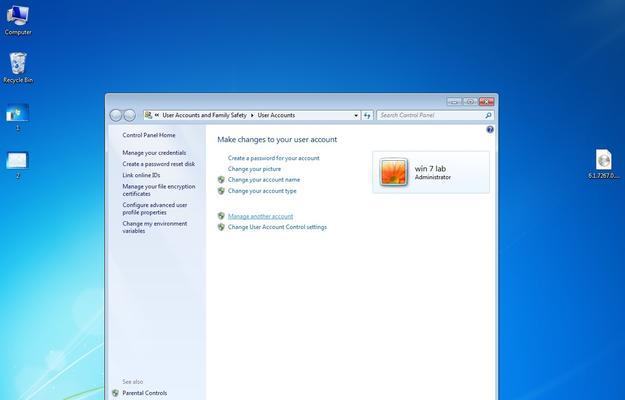Select desktop icon labeled 1
This screenshot has height=400, width=625.
[18, 117]
